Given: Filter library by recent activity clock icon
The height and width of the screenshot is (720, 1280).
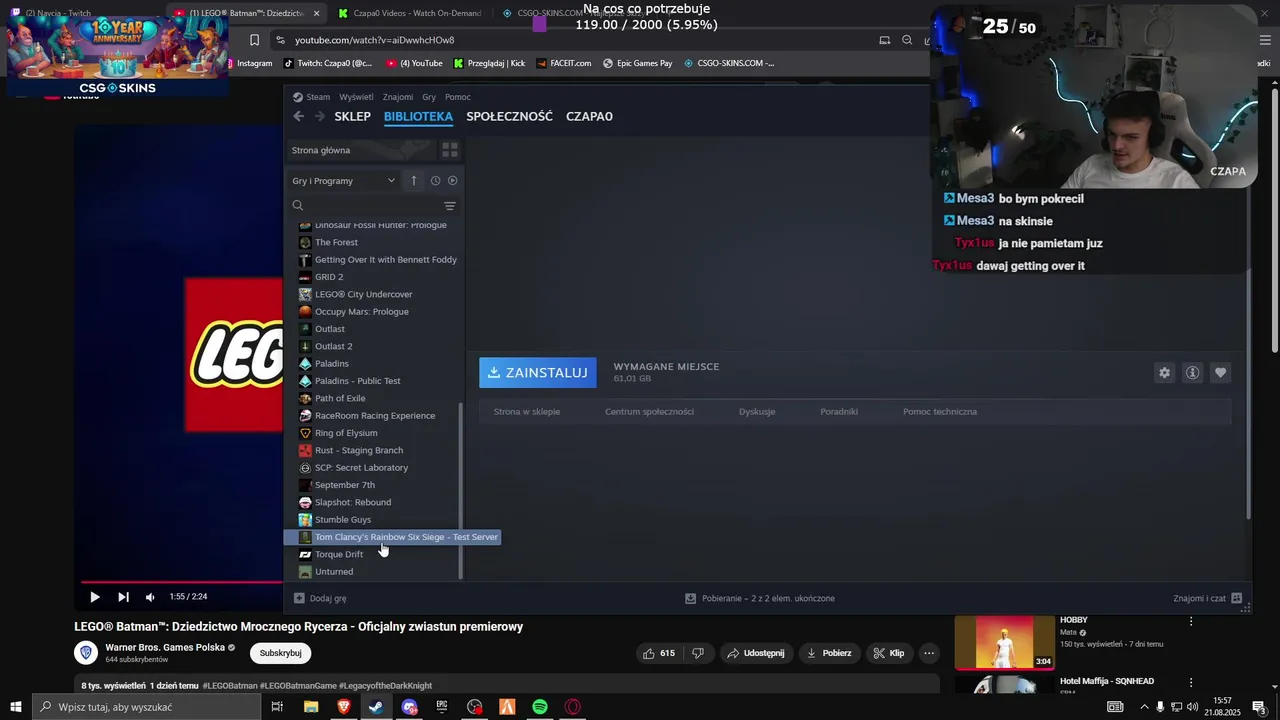Looking at the screenshot, I should point(435,181).
